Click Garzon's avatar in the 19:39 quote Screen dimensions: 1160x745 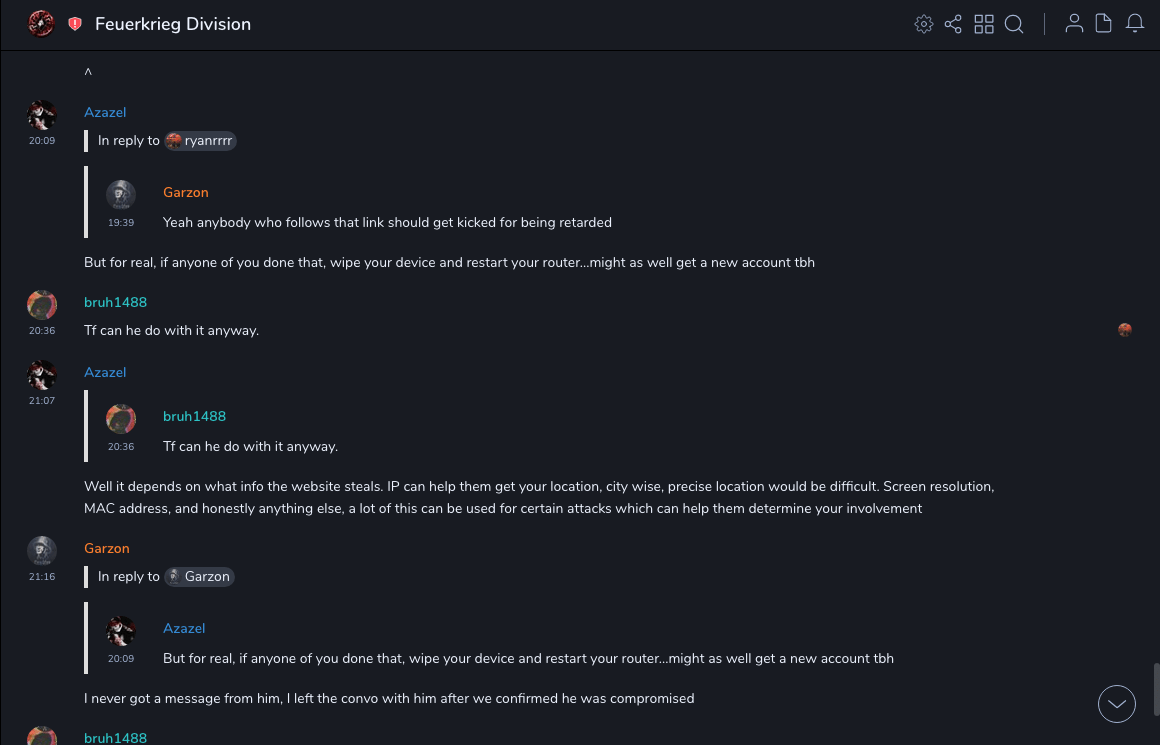pyautogui.click(x=121, y=195)
